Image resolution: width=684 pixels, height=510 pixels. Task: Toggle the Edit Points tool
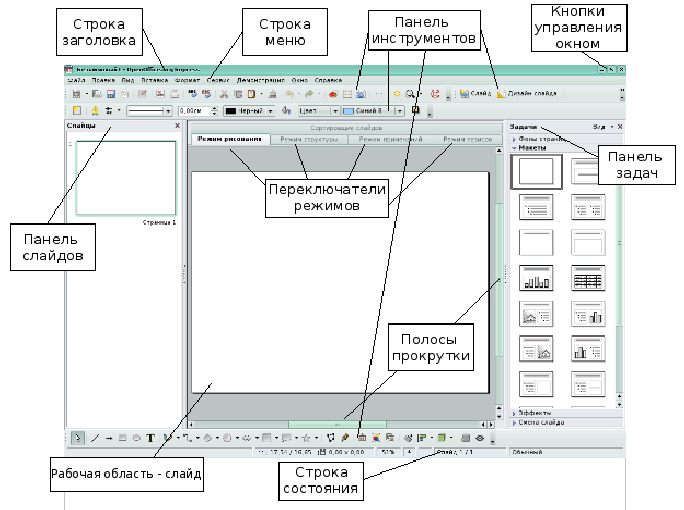(x=331, y=438)
